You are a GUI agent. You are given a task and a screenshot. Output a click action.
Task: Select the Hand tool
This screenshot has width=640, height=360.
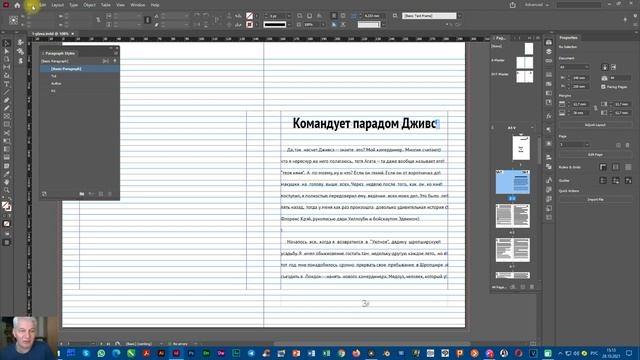pyautogui.click(x=7, y=182)
